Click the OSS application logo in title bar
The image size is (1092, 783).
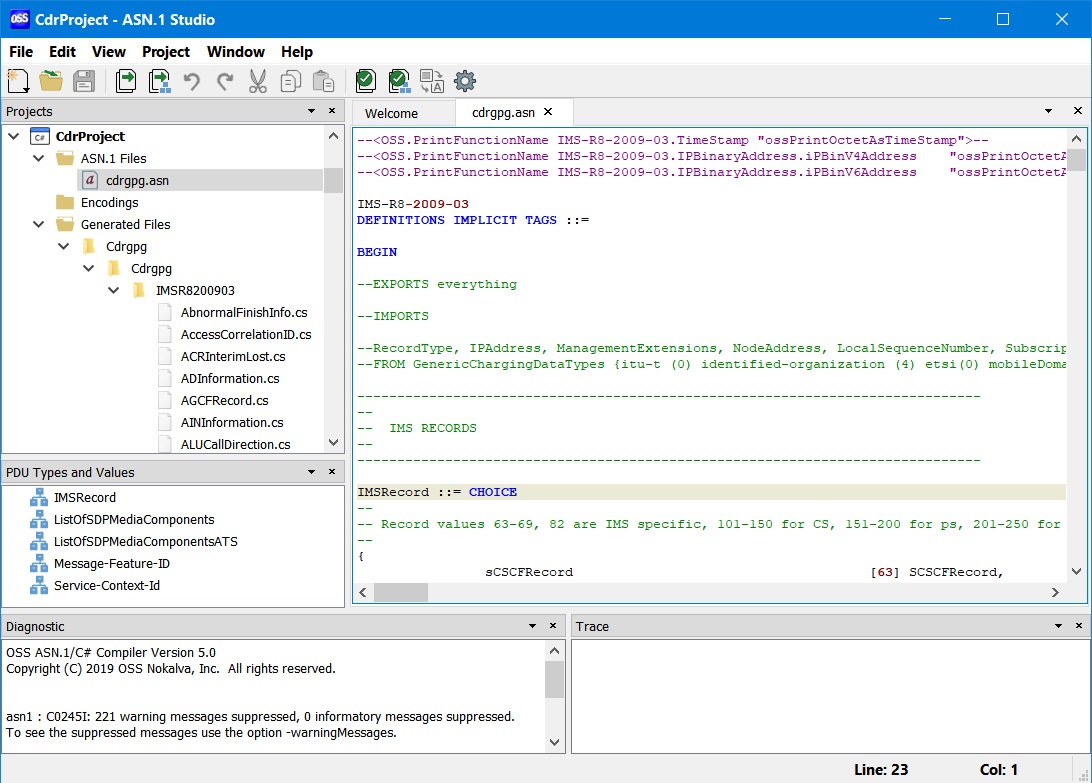(20, 19)
